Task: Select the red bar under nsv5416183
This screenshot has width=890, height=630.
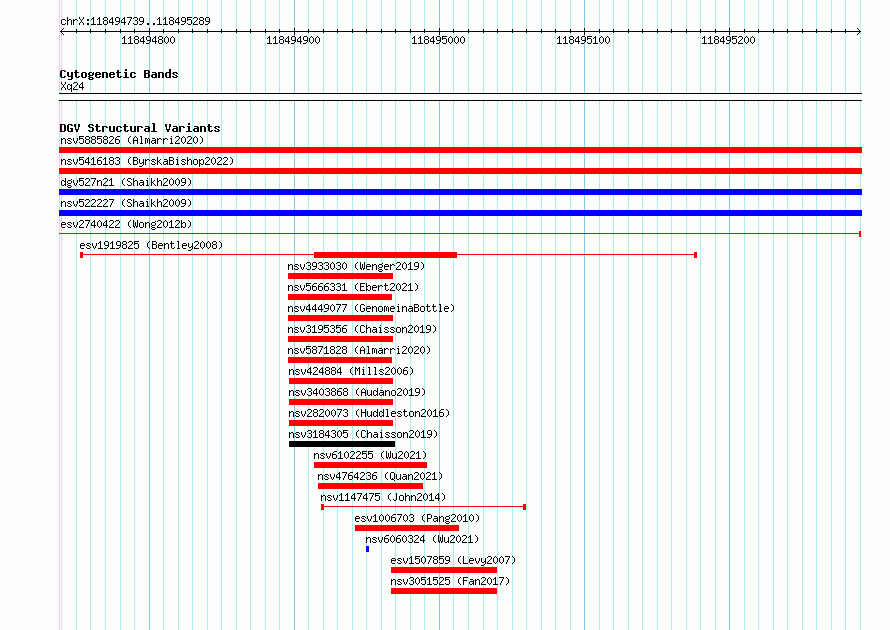Action: (x=460, y=171)
